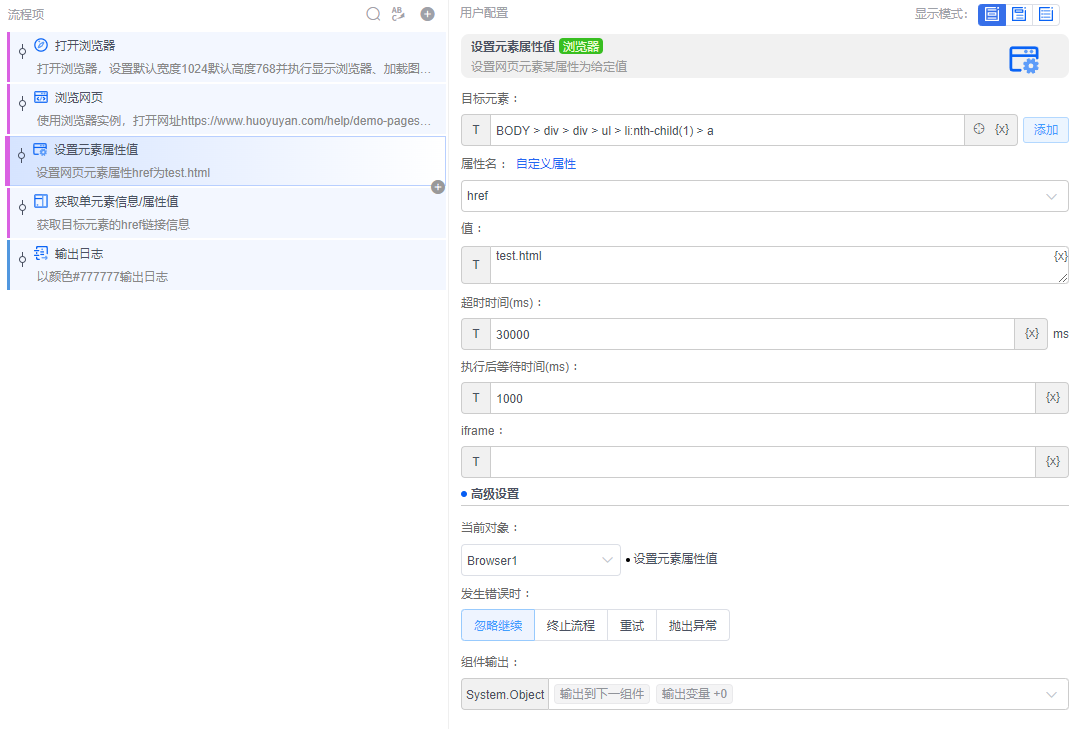Screen dimensions: 1080x729
Task: Click the add step plus icon in the 流程项 header
Action: (x=427, y=14)
